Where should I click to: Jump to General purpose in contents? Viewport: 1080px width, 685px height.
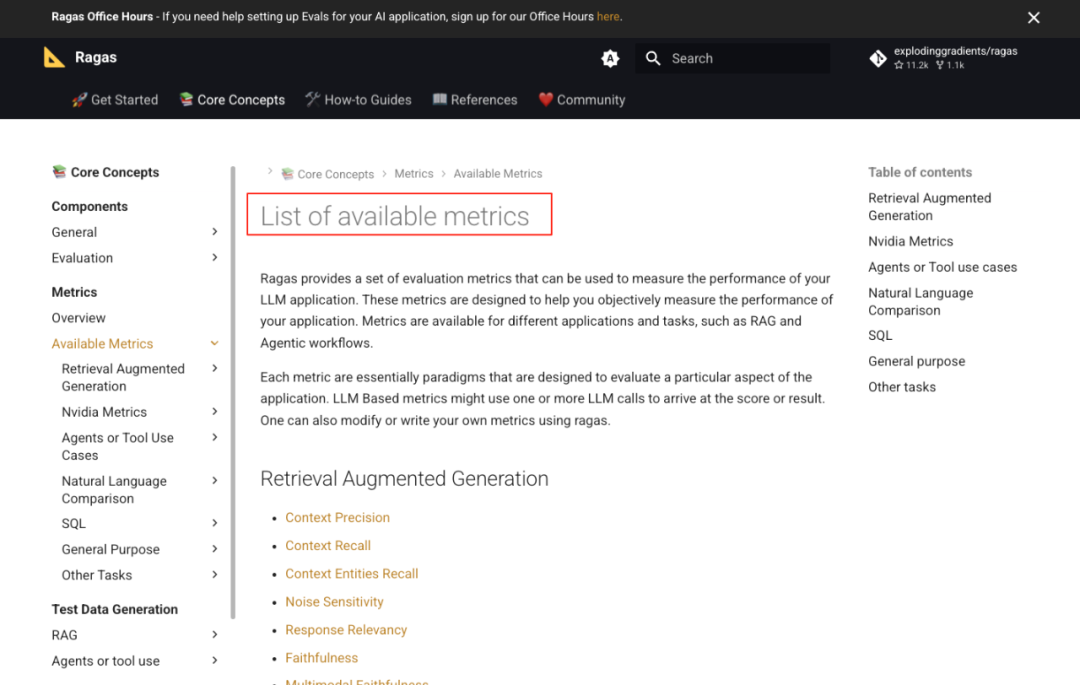coord(916,361)
